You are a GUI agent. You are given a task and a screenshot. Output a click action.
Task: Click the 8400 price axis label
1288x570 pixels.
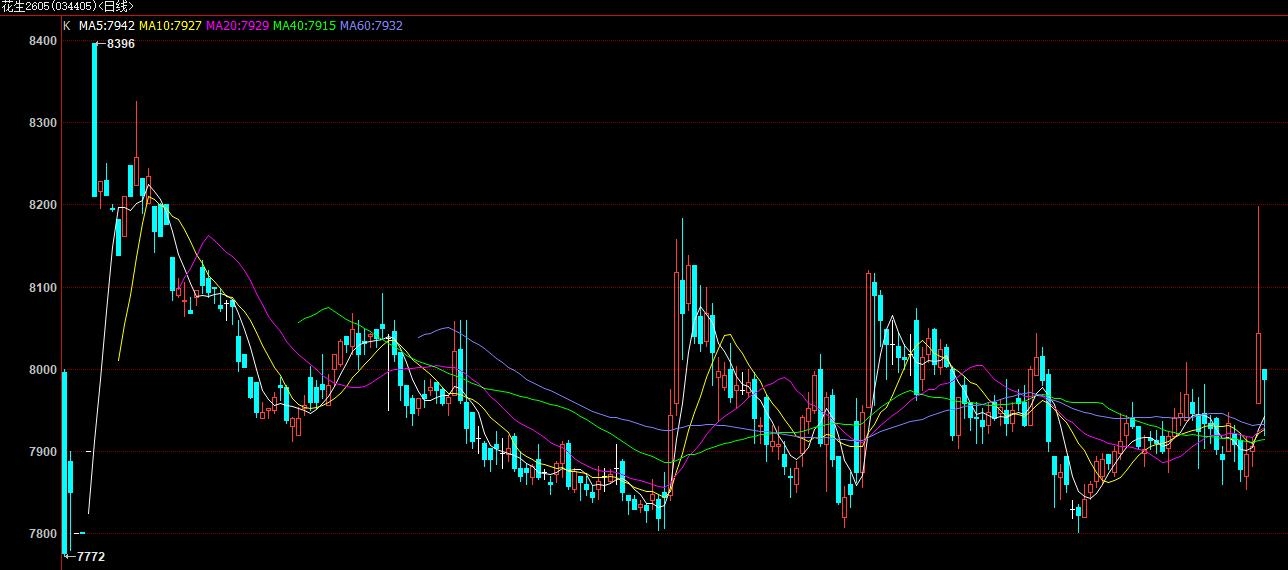pos(43,41)
